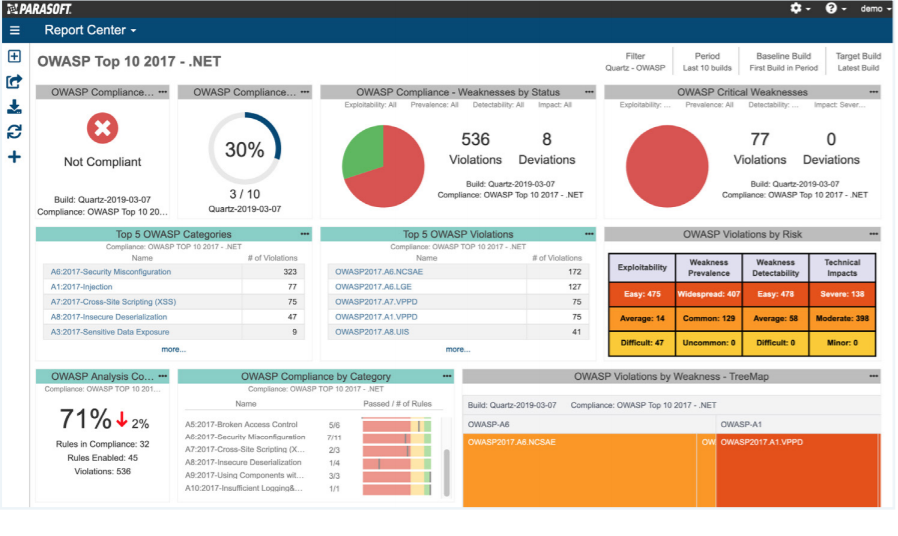Click 77 Violations in Critical Weaknesses
The width and height of the screenshot is (898, 536).
[759, 148]
